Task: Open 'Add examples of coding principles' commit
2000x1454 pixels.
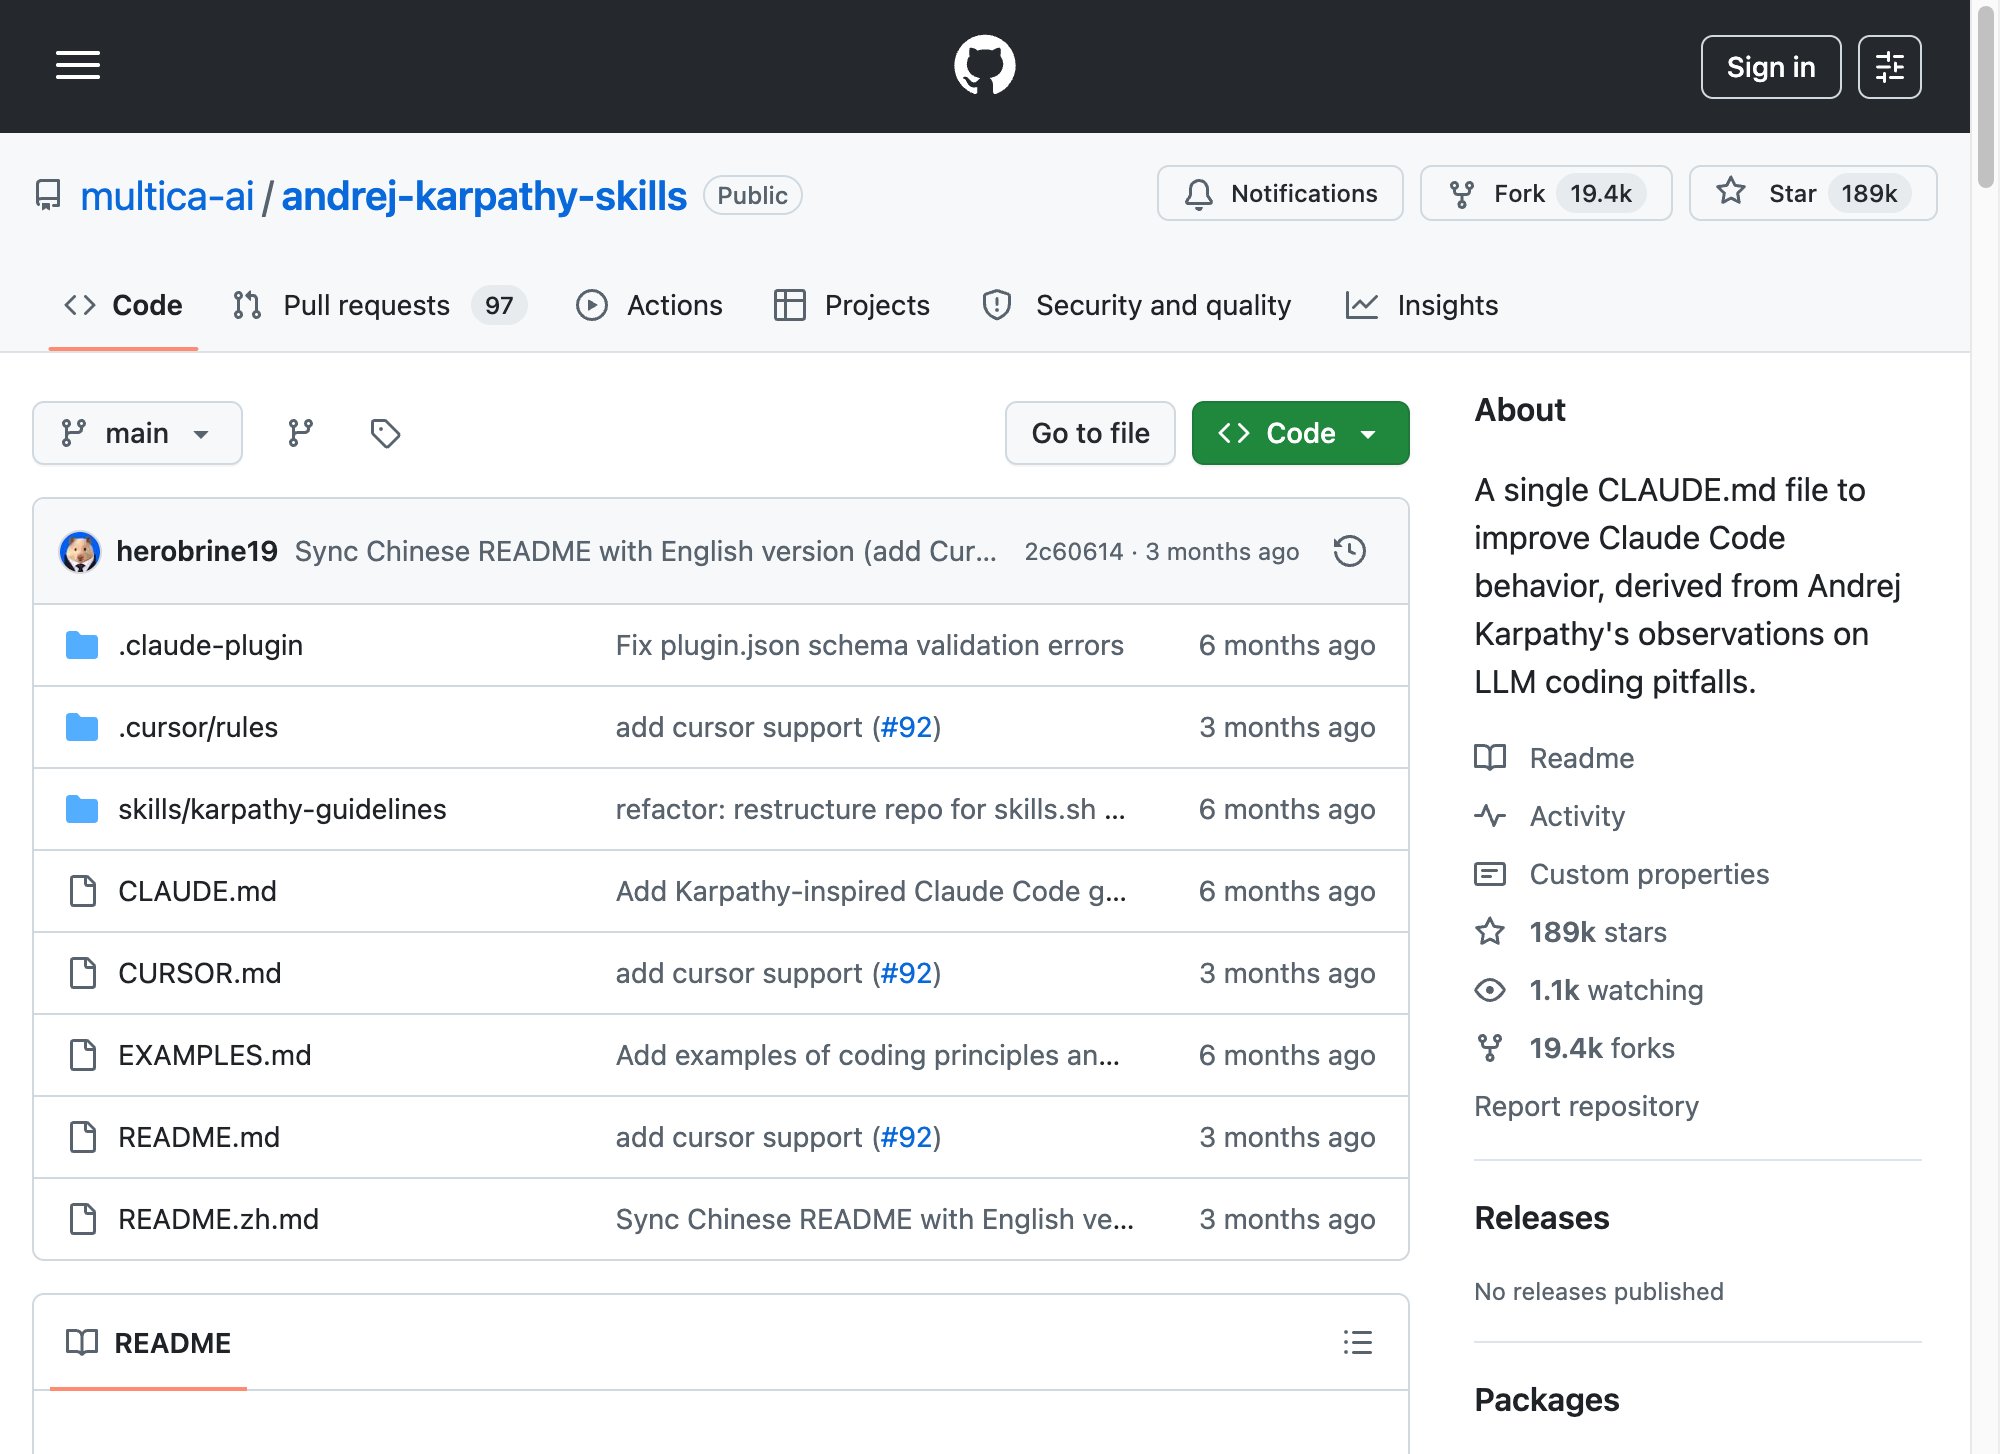Action: coord(868,1055)
